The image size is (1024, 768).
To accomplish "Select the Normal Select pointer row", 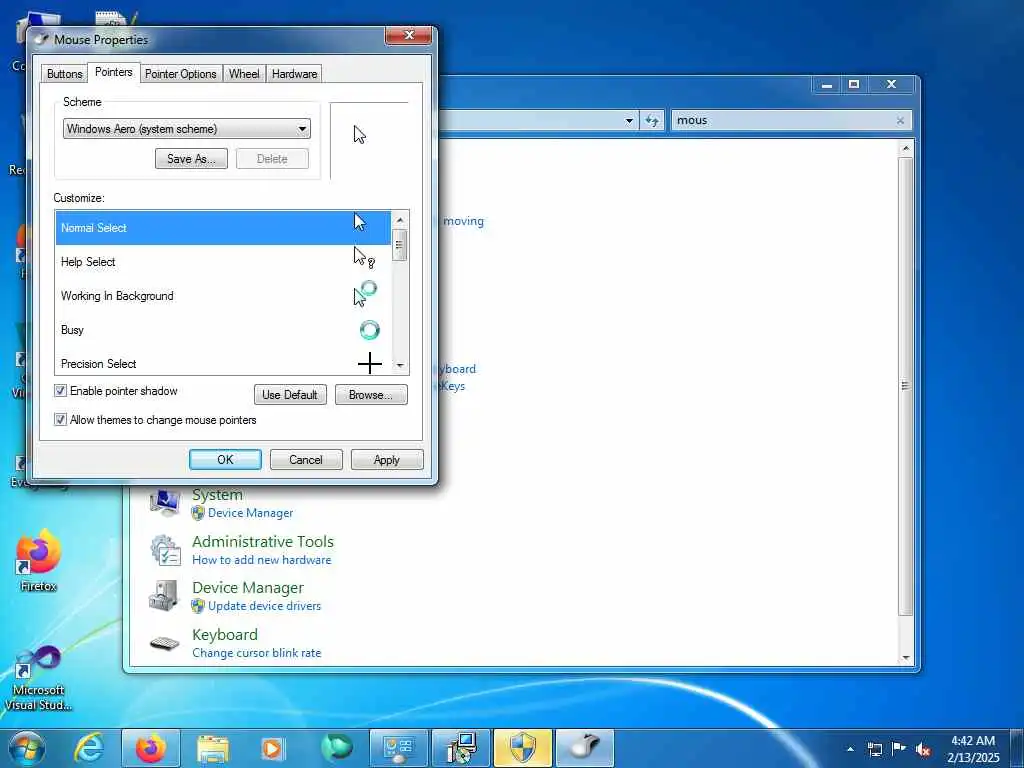I will click(x=223, y=228).
